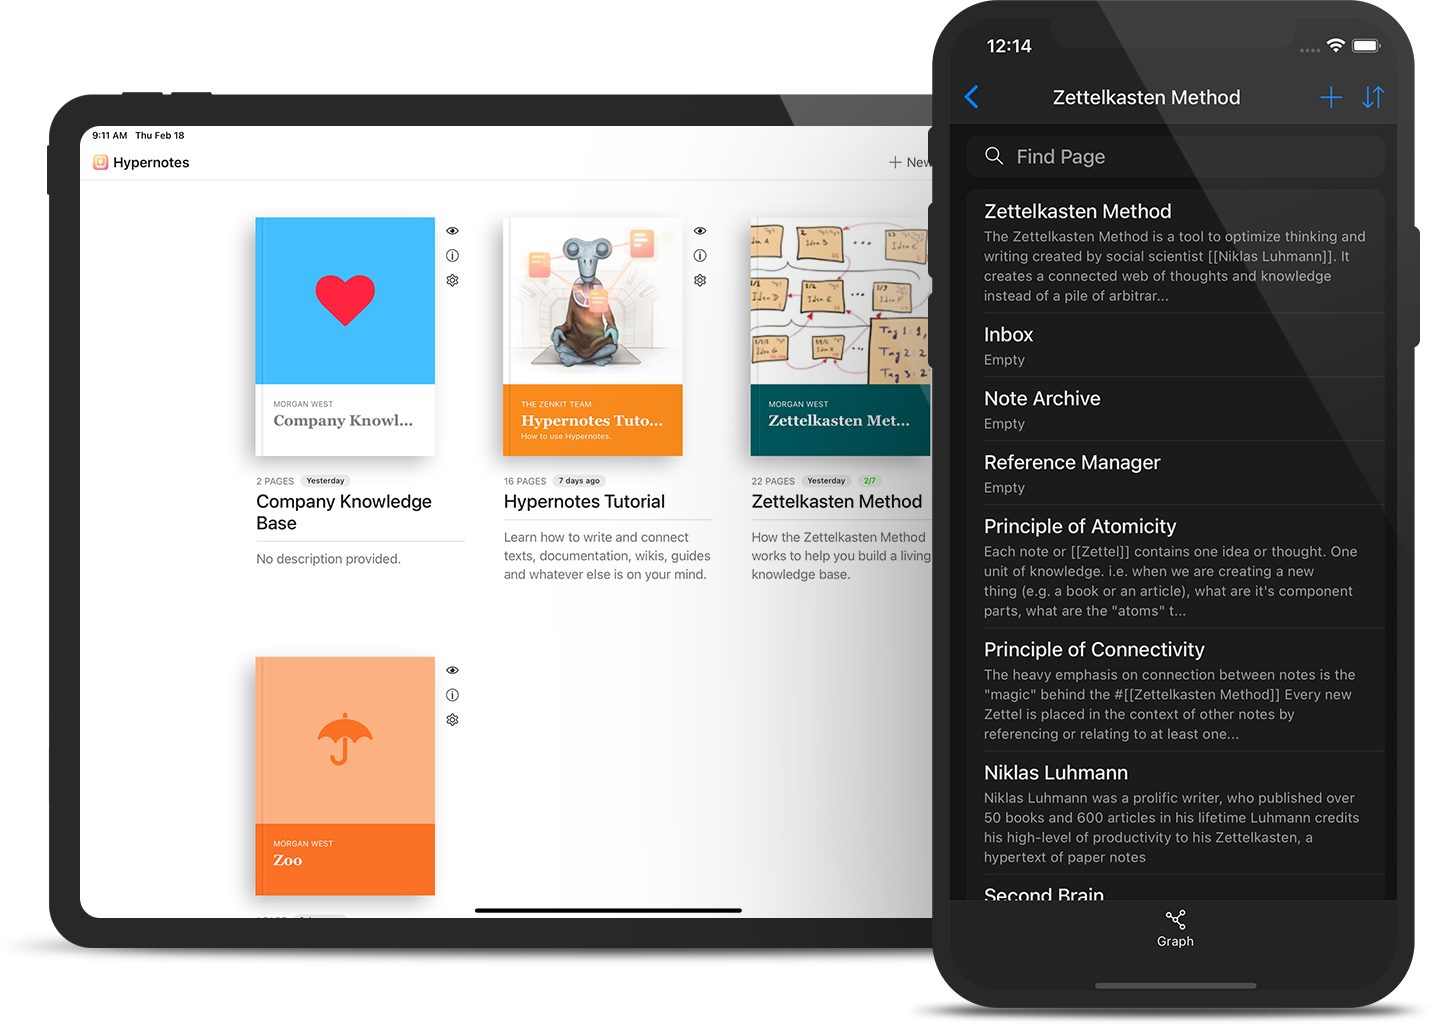Toggle eye icon for Zoo notebook
This screenshot has height=1026, width=1432.
[x=452, y=670]
